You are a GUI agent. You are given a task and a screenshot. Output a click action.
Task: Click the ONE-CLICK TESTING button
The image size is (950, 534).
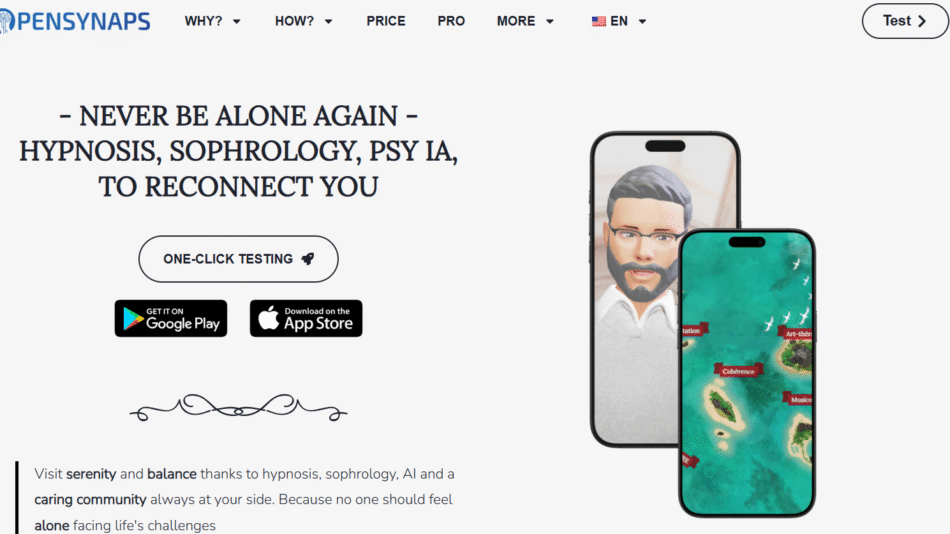(x=239, y=259)
